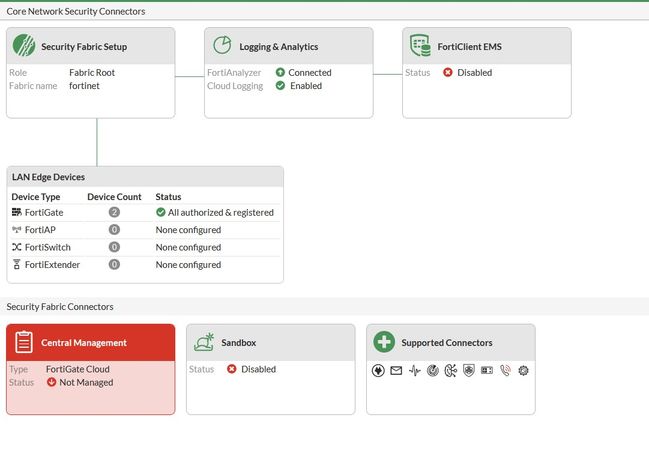Click the FortiExtender device type entry

point(52,265)
